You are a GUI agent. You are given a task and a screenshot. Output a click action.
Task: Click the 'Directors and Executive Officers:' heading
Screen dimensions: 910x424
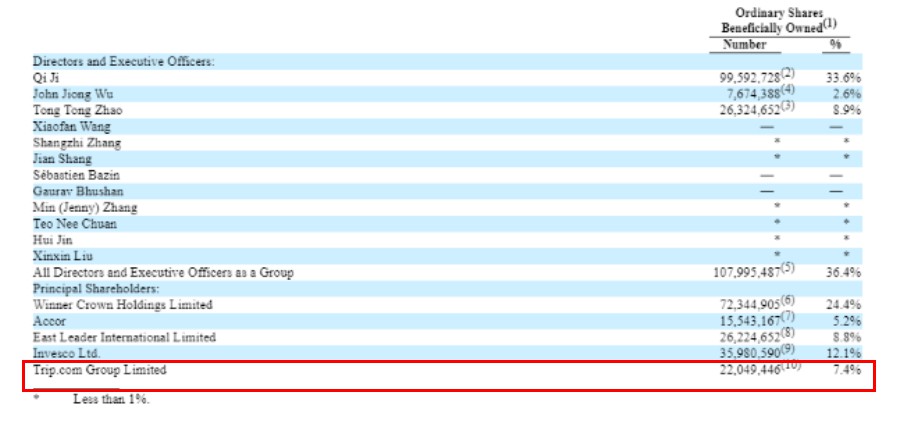coord(124,61)
